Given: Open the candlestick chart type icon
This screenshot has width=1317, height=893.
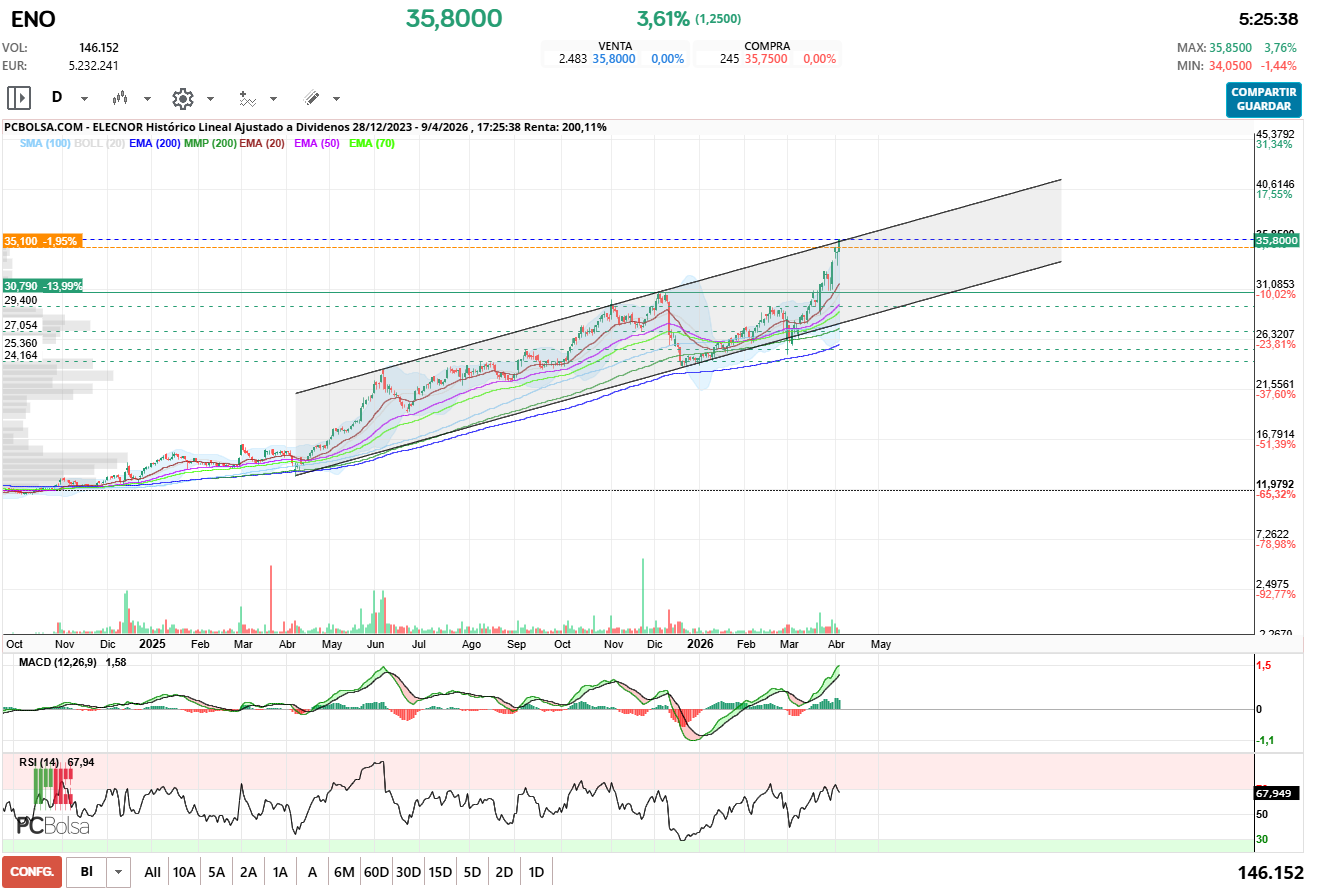Looking at the screenshot, I should pyautogui.click(x=120, y=98).
